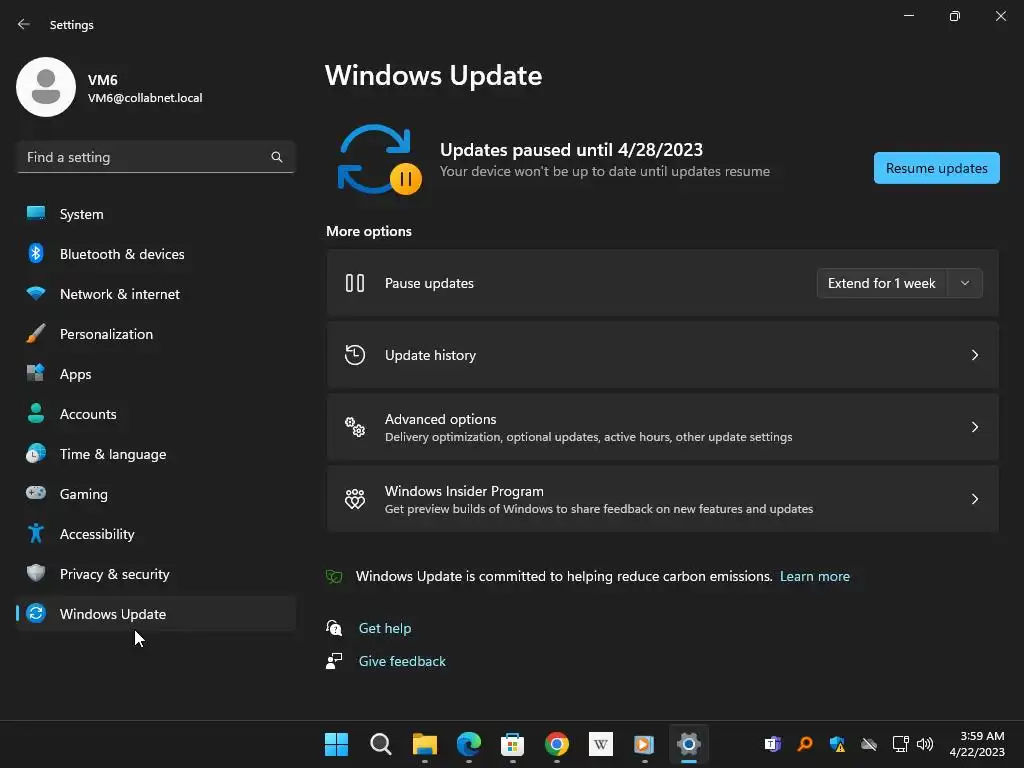Click the back arrow in Settings header
The height and width of the screenshot is (768, 1024).
coord(24,24)
